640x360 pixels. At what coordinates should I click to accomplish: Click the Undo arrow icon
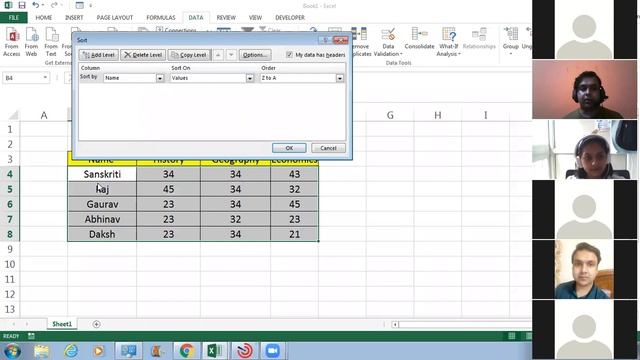pos(36,5)
